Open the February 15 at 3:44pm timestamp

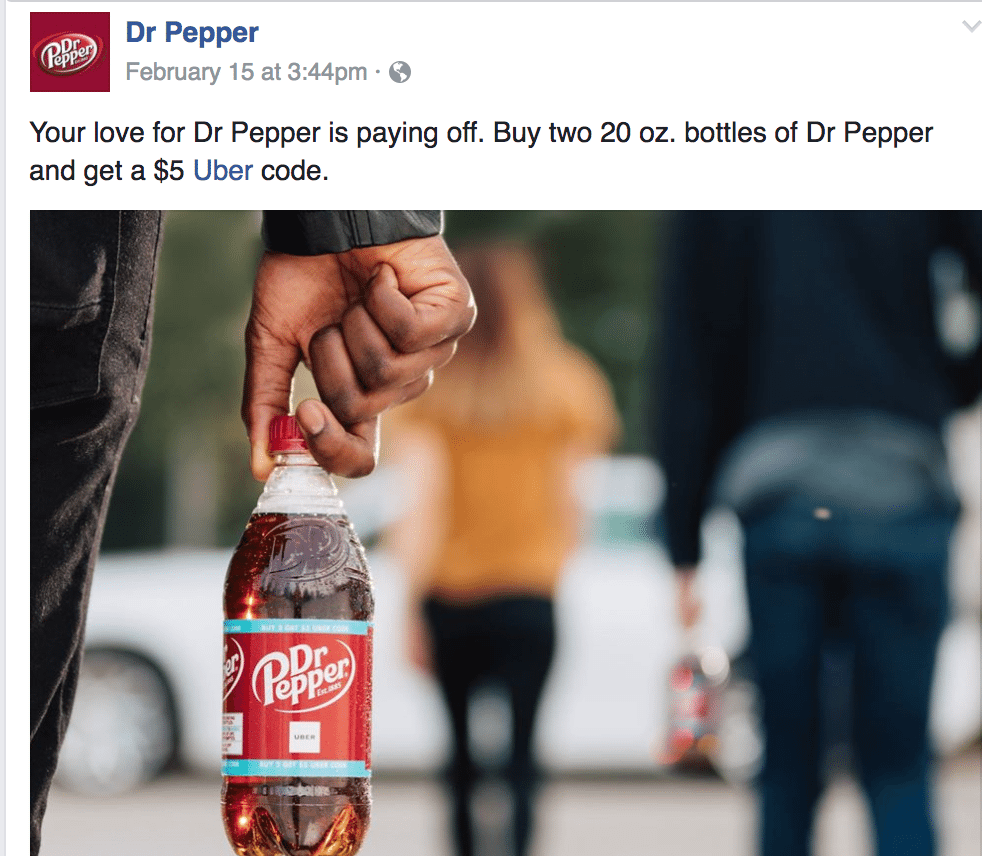246,72
